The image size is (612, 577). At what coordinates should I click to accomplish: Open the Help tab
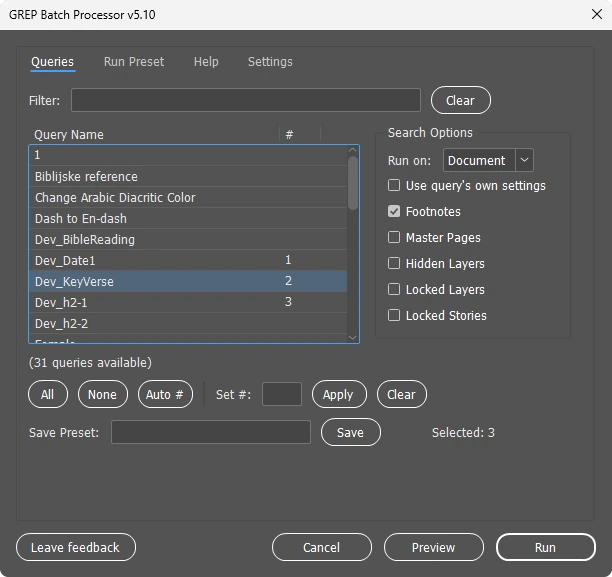(x=206, y=62)
